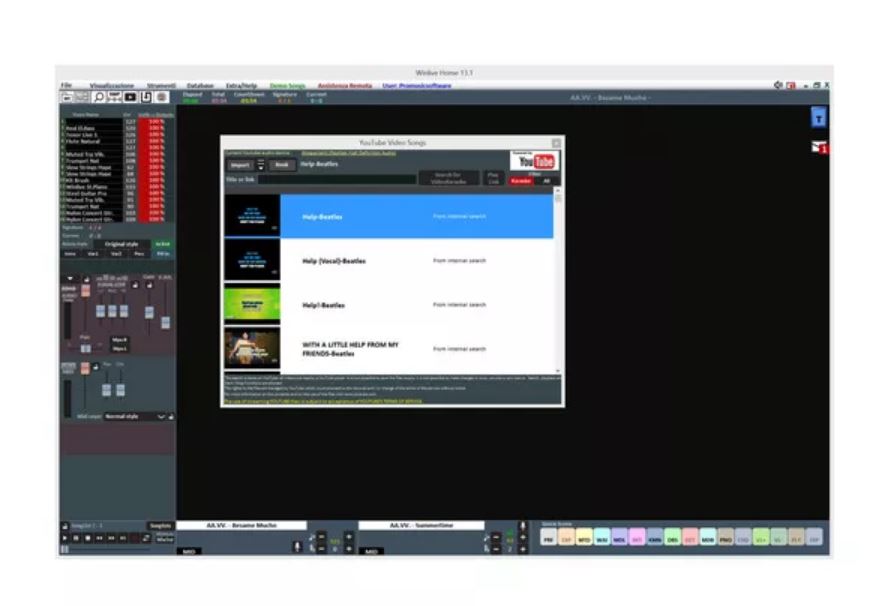
Task: Click the KMN quick-scene button
Action: pyautogui.click(x=655, y=537)
